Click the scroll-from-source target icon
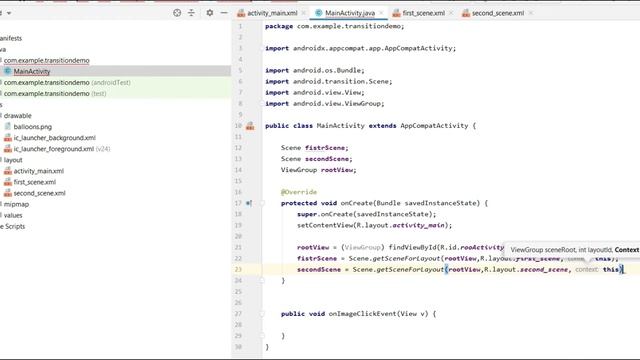The width and height of the screenshot is (640, 360). 177,13
